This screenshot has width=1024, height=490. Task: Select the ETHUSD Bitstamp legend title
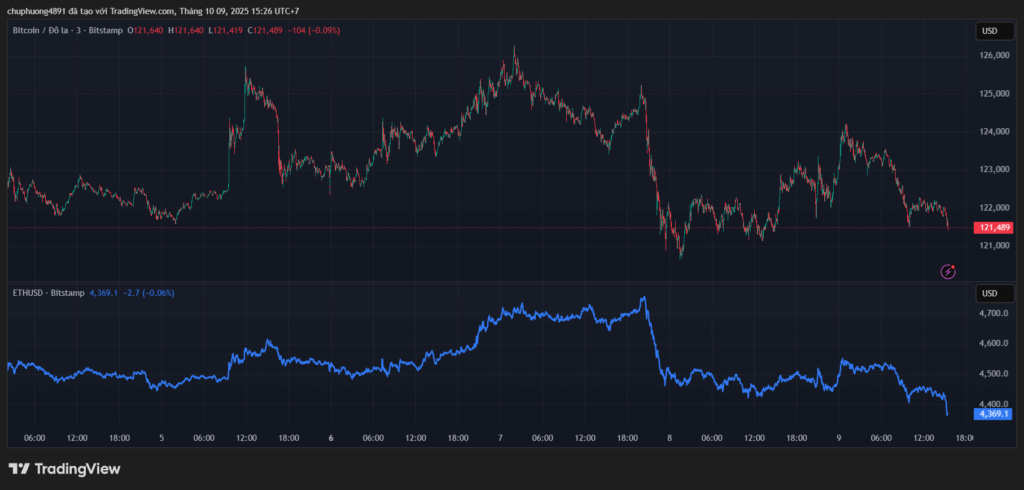46,293
